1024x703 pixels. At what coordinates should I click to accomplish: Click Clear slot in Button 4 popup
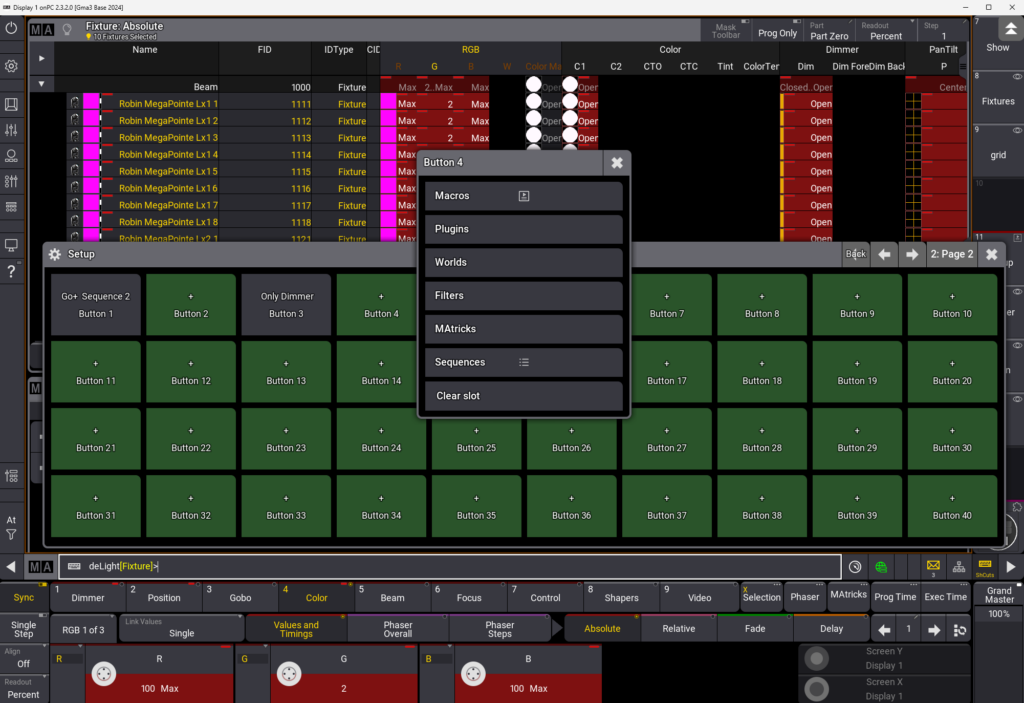523,396
